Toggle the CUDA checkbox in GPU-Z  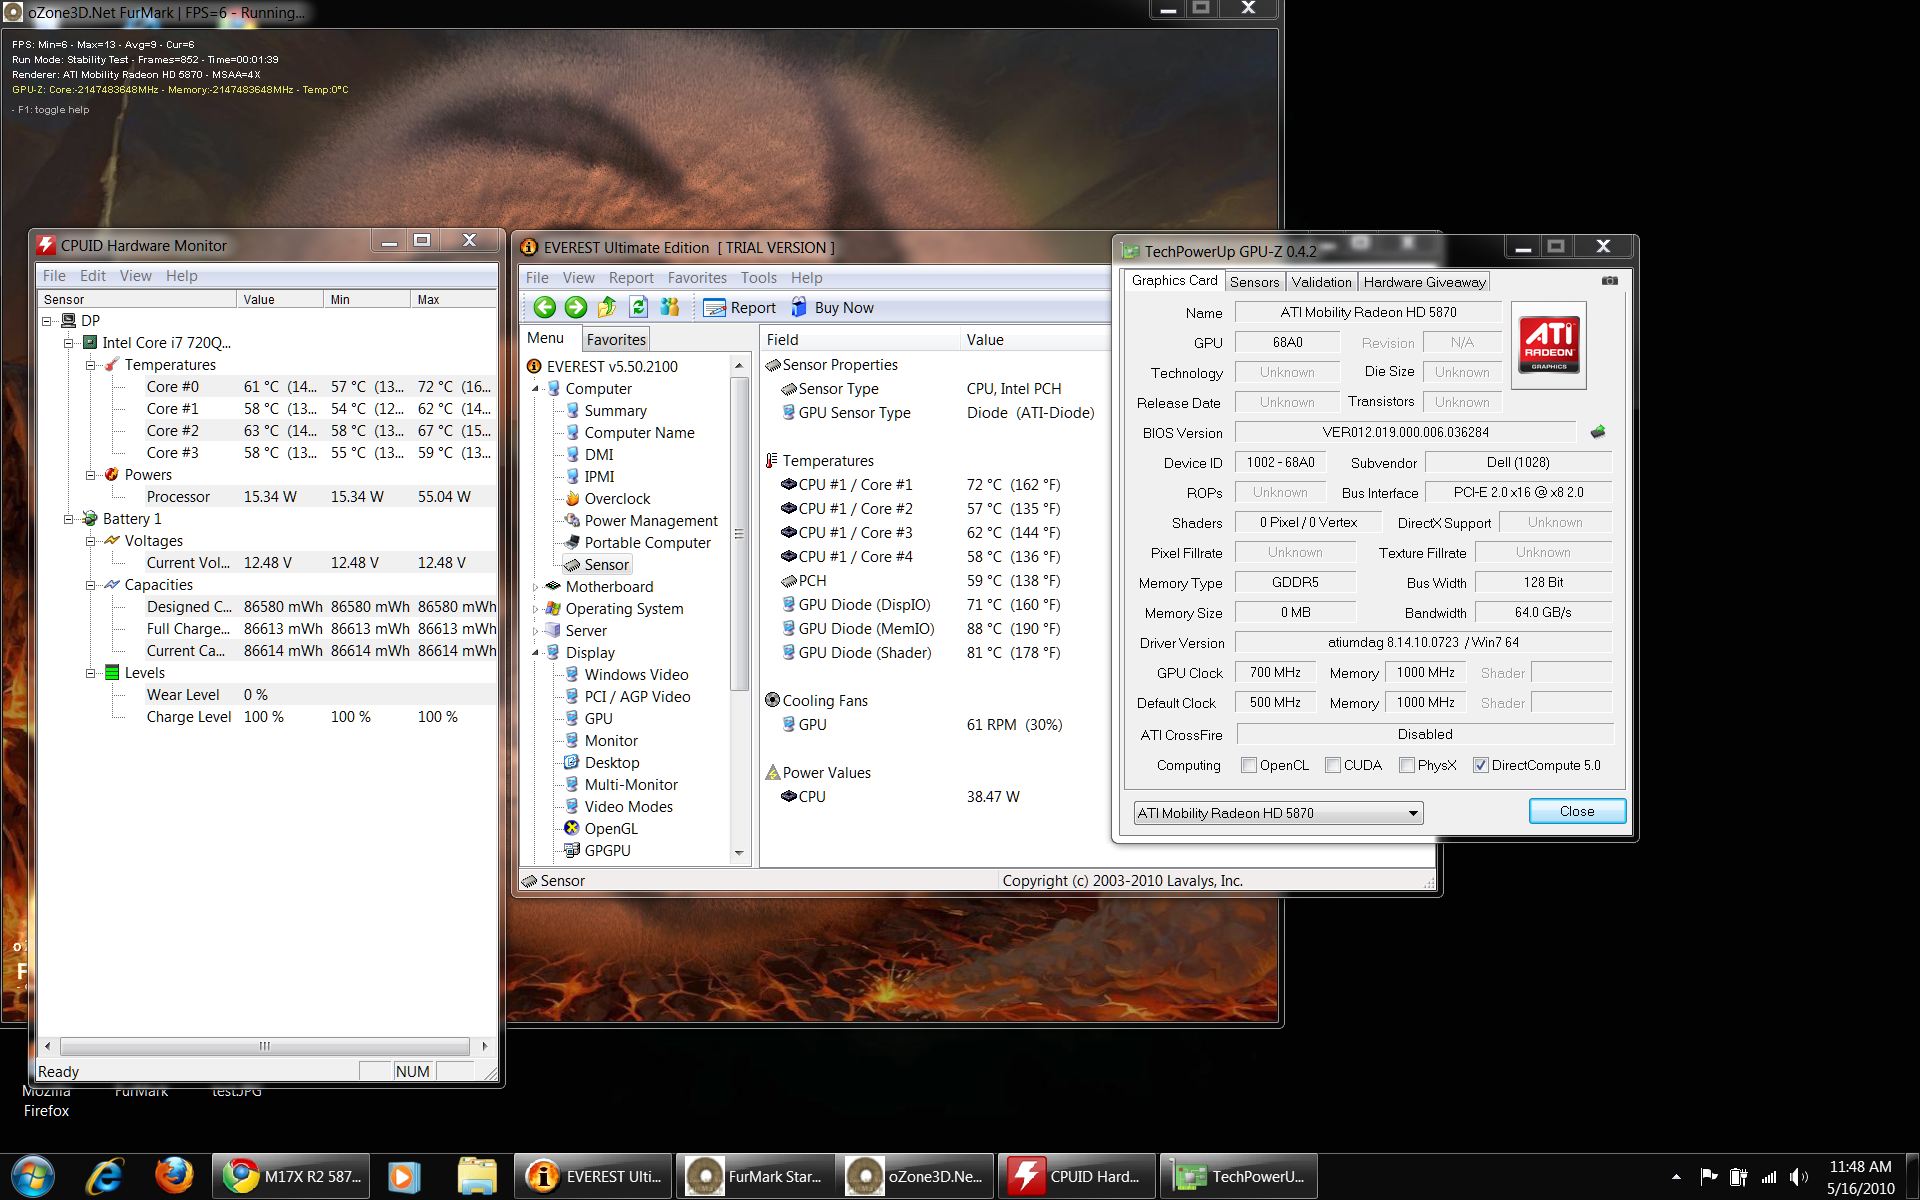coord(1332,765)
